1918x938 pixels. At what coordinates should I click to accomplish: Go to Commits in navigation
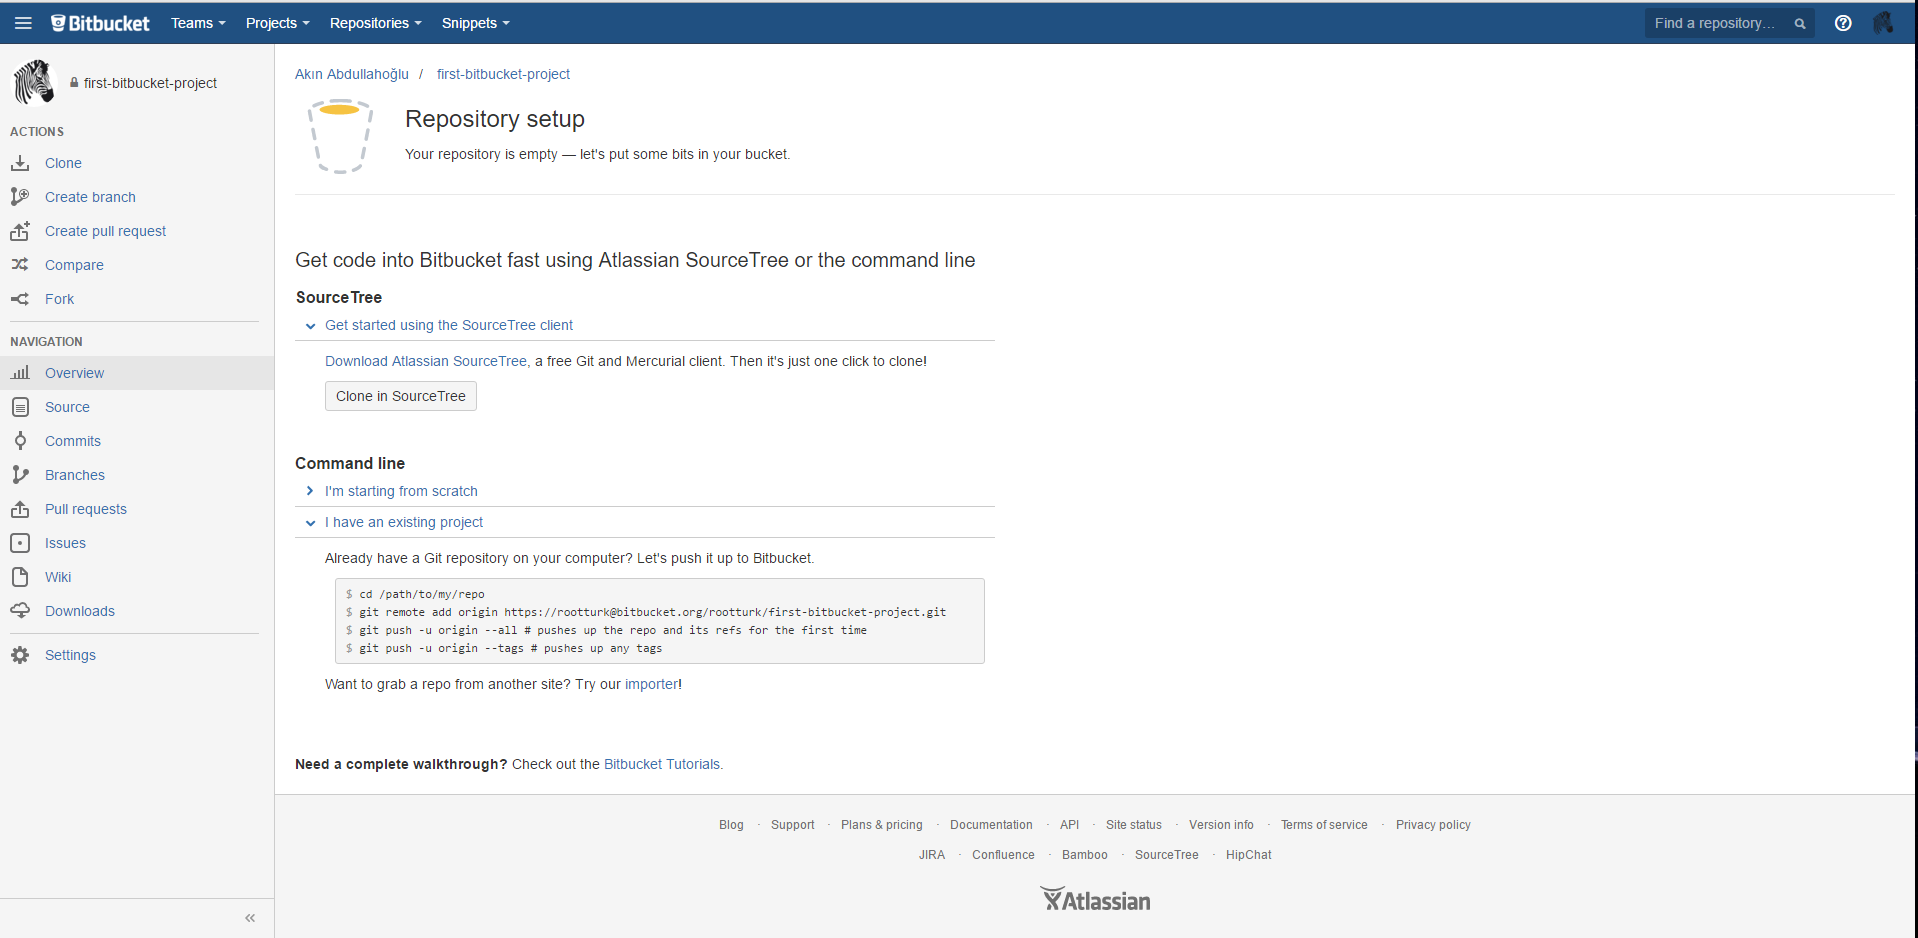(x=73, y=441)
